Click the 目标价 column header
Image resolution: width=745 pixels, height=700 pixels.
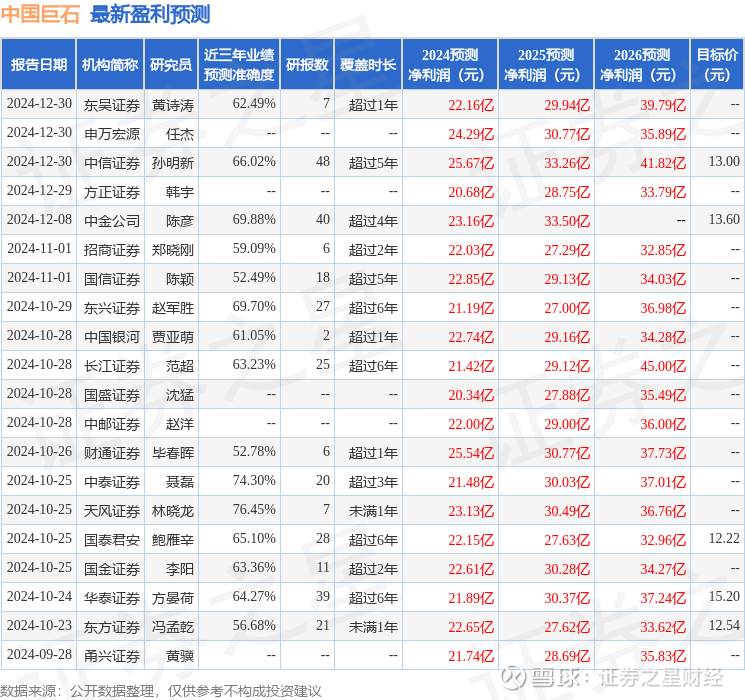coord(717,65)
